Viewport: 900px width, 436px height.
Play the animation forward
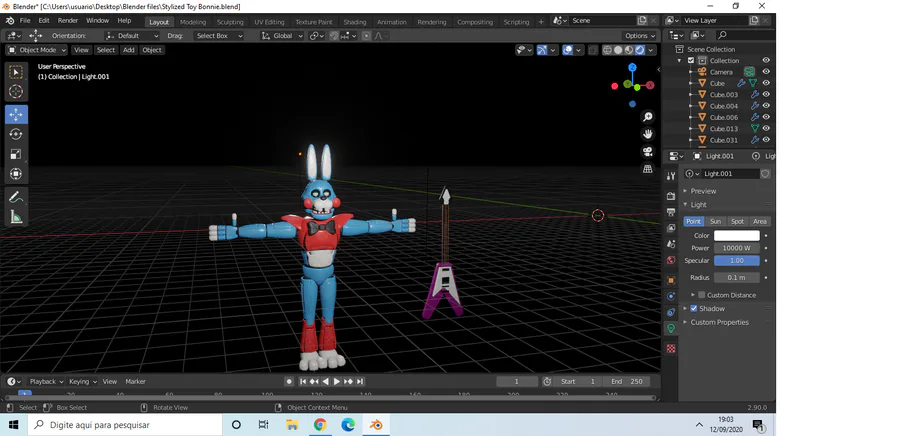tap(337, 382)
